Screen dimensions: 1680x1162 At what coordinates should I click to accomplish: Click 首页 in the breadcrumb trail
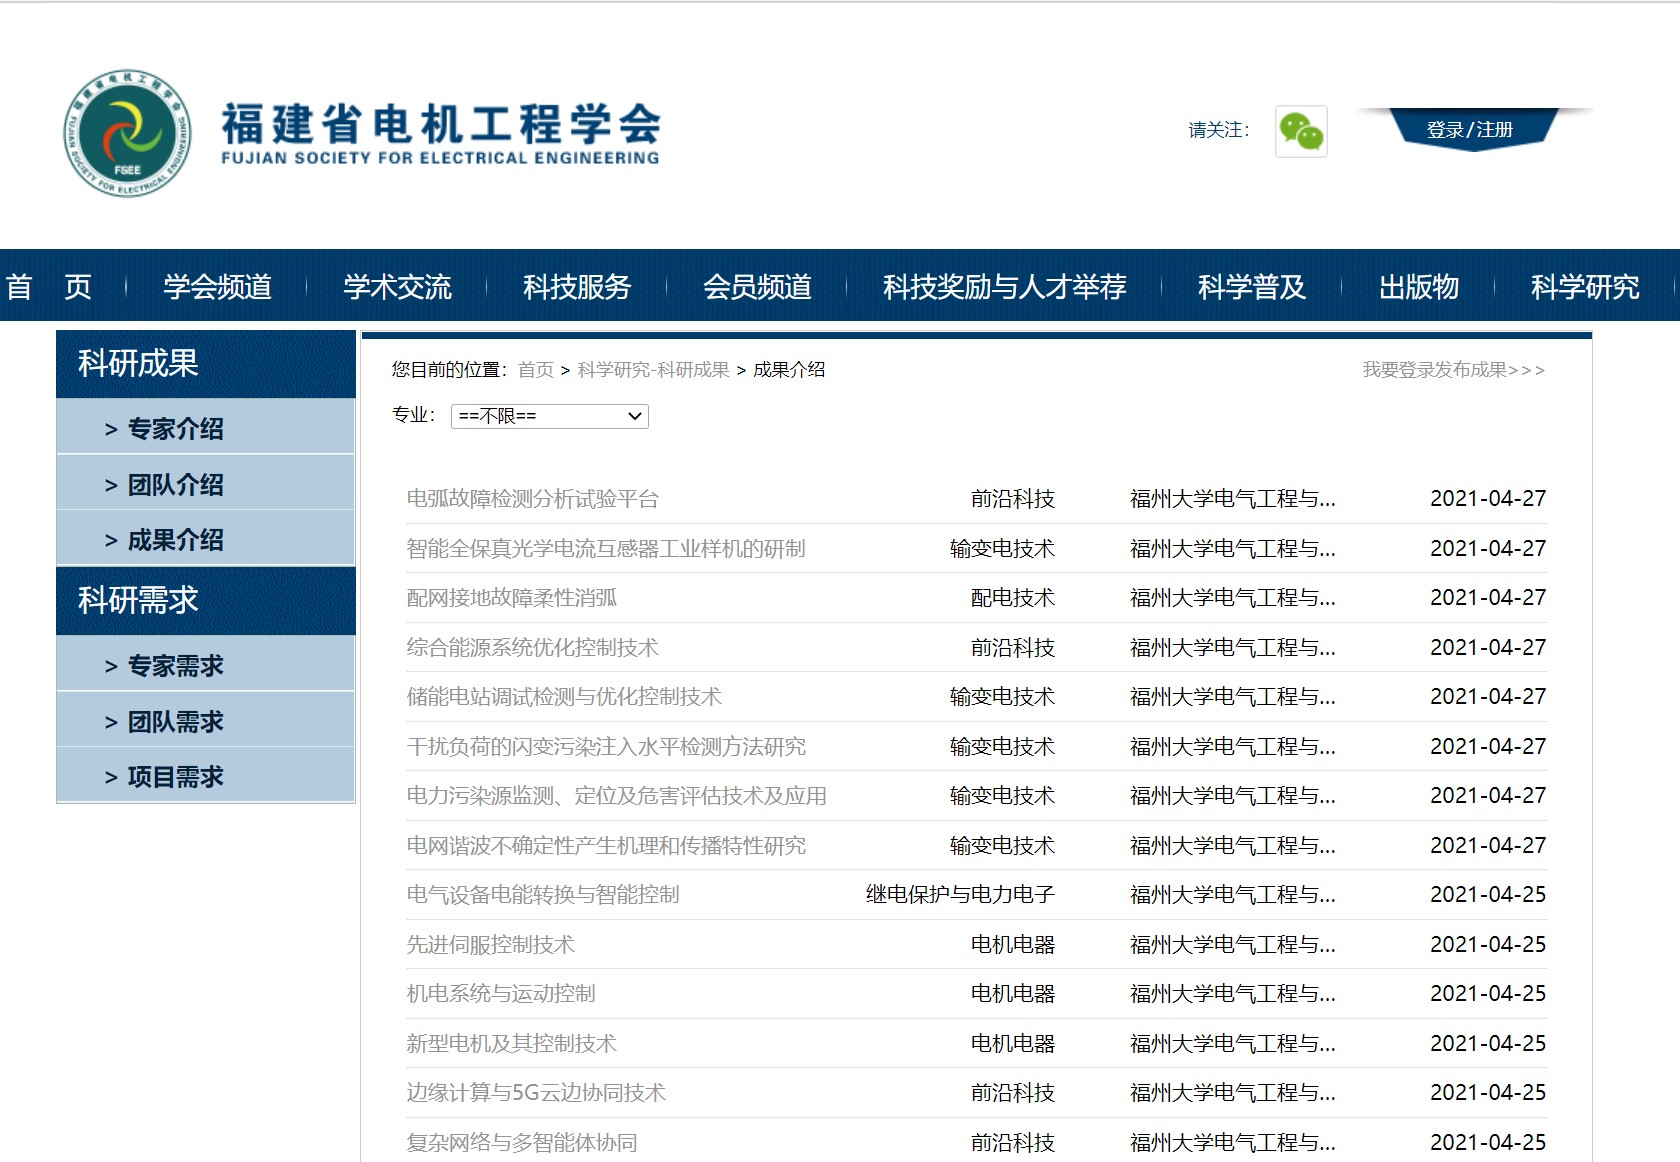535,370
